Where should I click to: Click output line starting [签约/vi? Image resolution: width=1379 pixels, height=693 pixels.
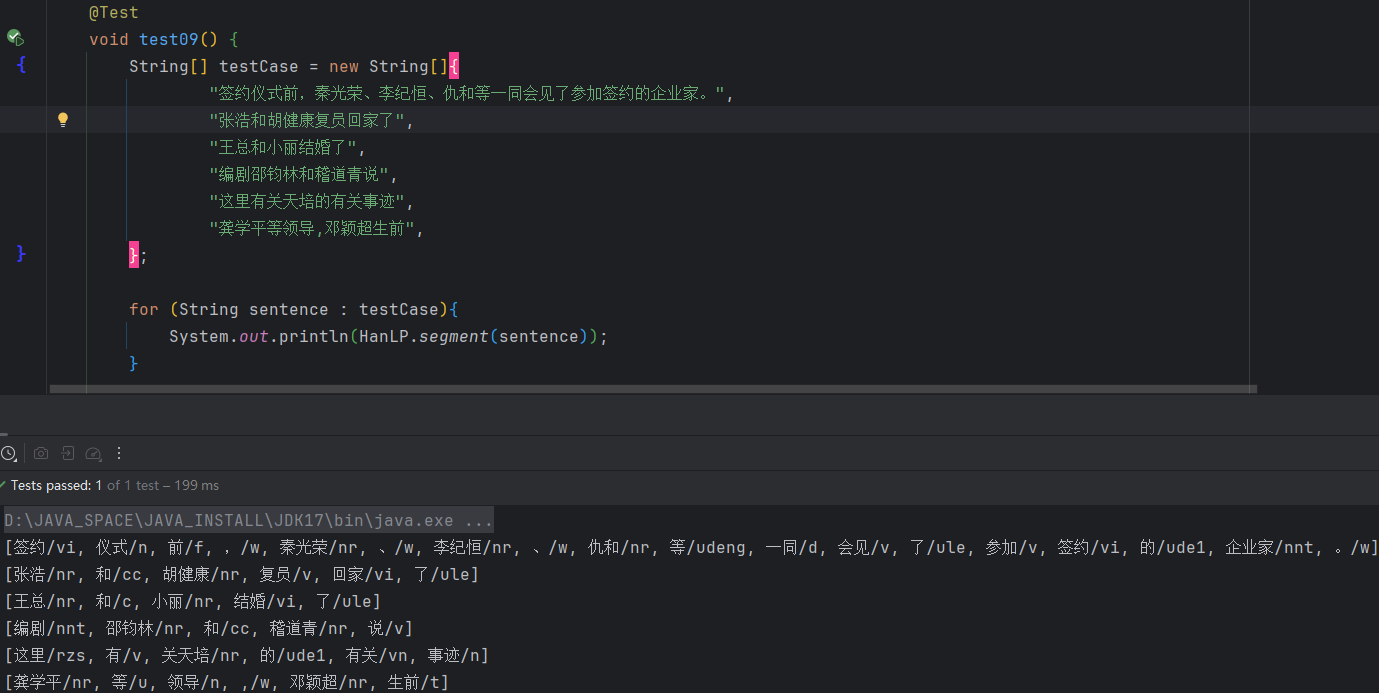pyautogui.click(x=691, y=547)
